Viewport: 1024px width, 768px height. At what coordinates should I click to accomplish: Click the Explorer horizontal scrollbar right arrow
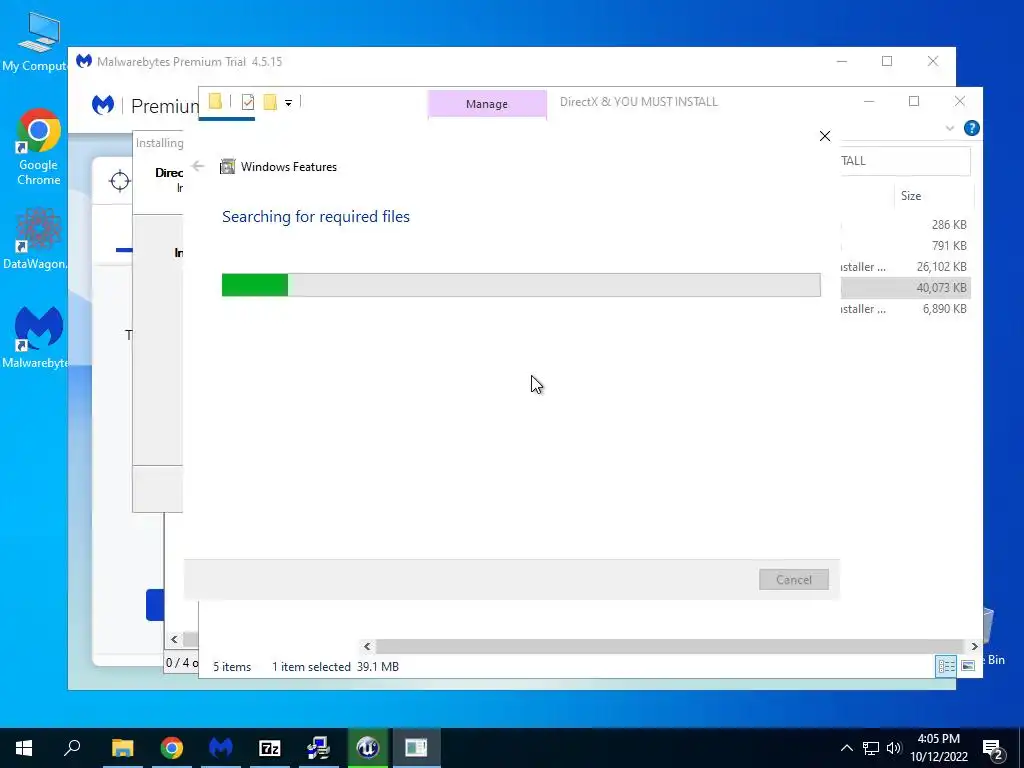974,647
